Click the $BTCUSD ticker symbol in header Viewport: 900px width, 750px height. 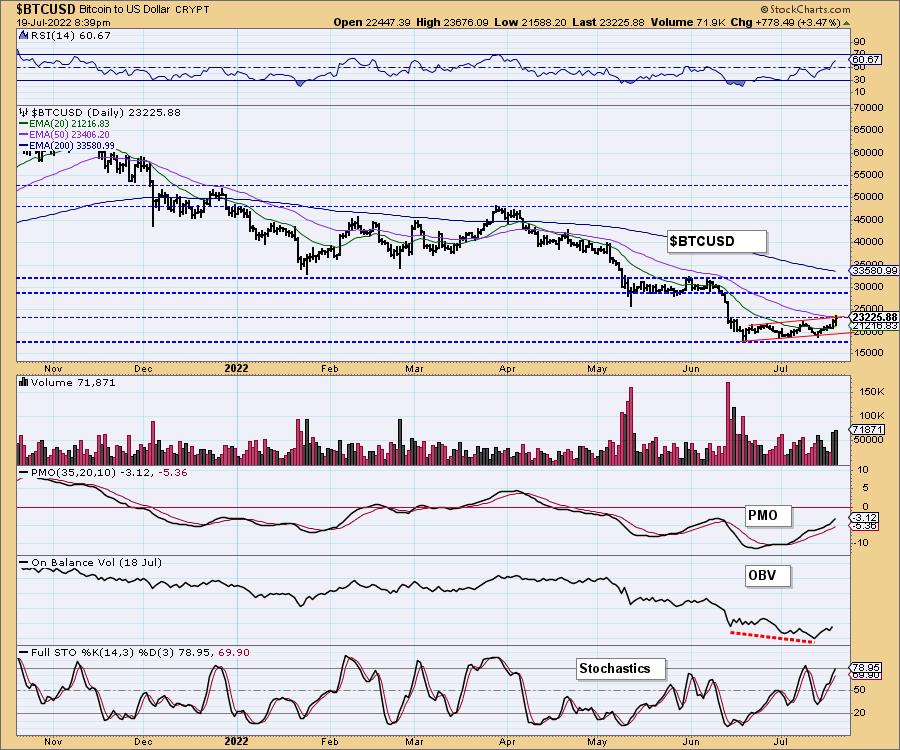[x=45, y=9]
